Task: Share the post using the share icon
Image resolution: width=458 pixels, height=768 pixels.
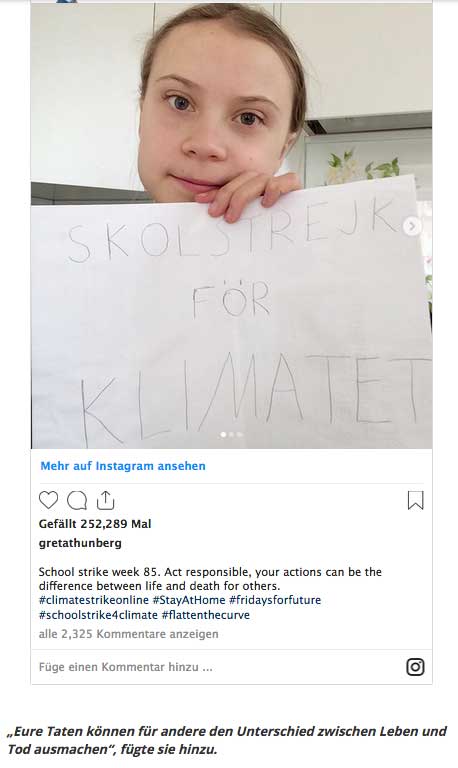Action: point(105,500)
